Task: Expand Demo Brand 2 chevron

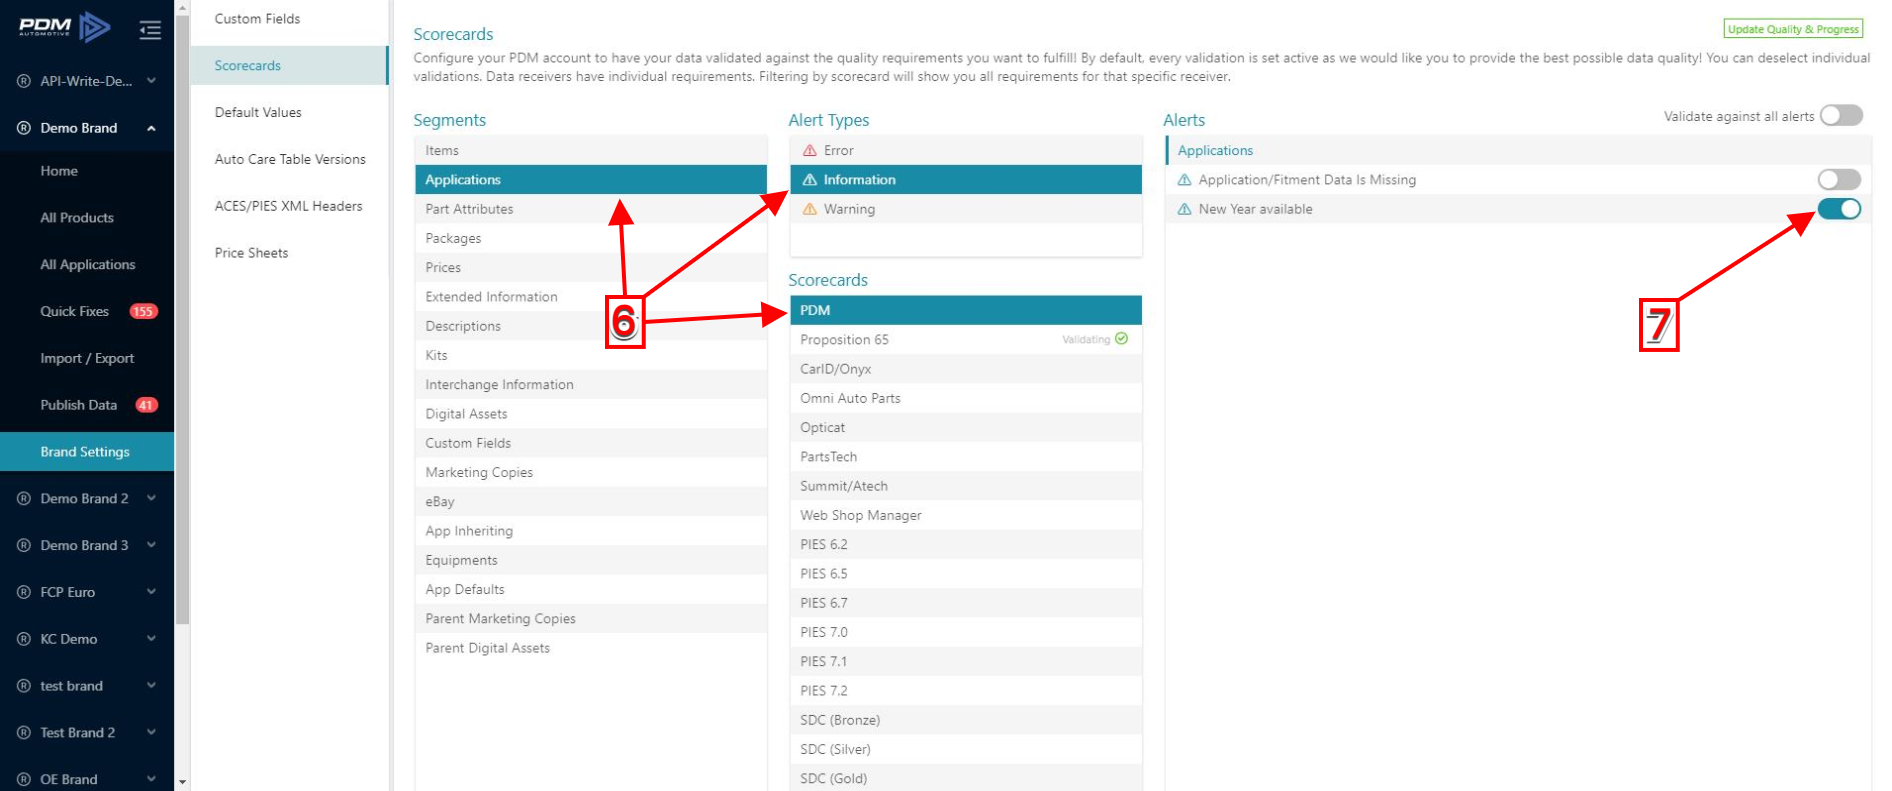Action: pos(151,498)
